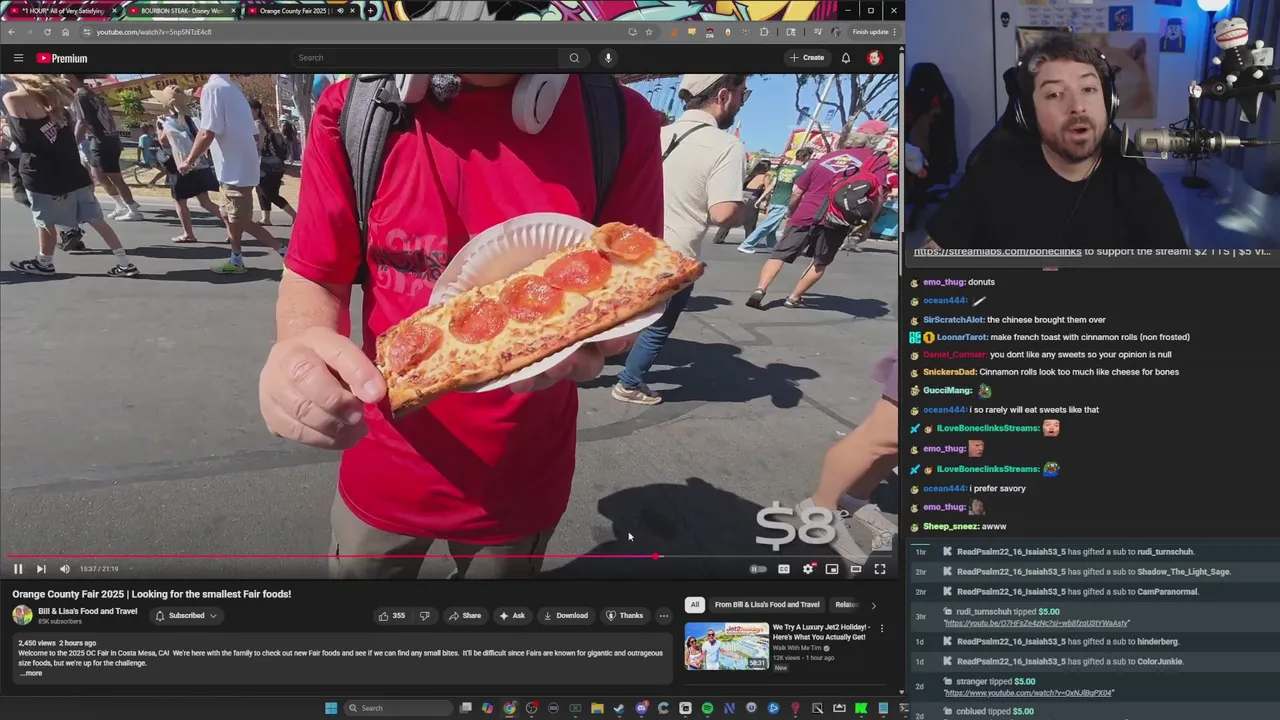Click the Ask button under the video
Screen dimensions: 1280x720
(512, 616)
